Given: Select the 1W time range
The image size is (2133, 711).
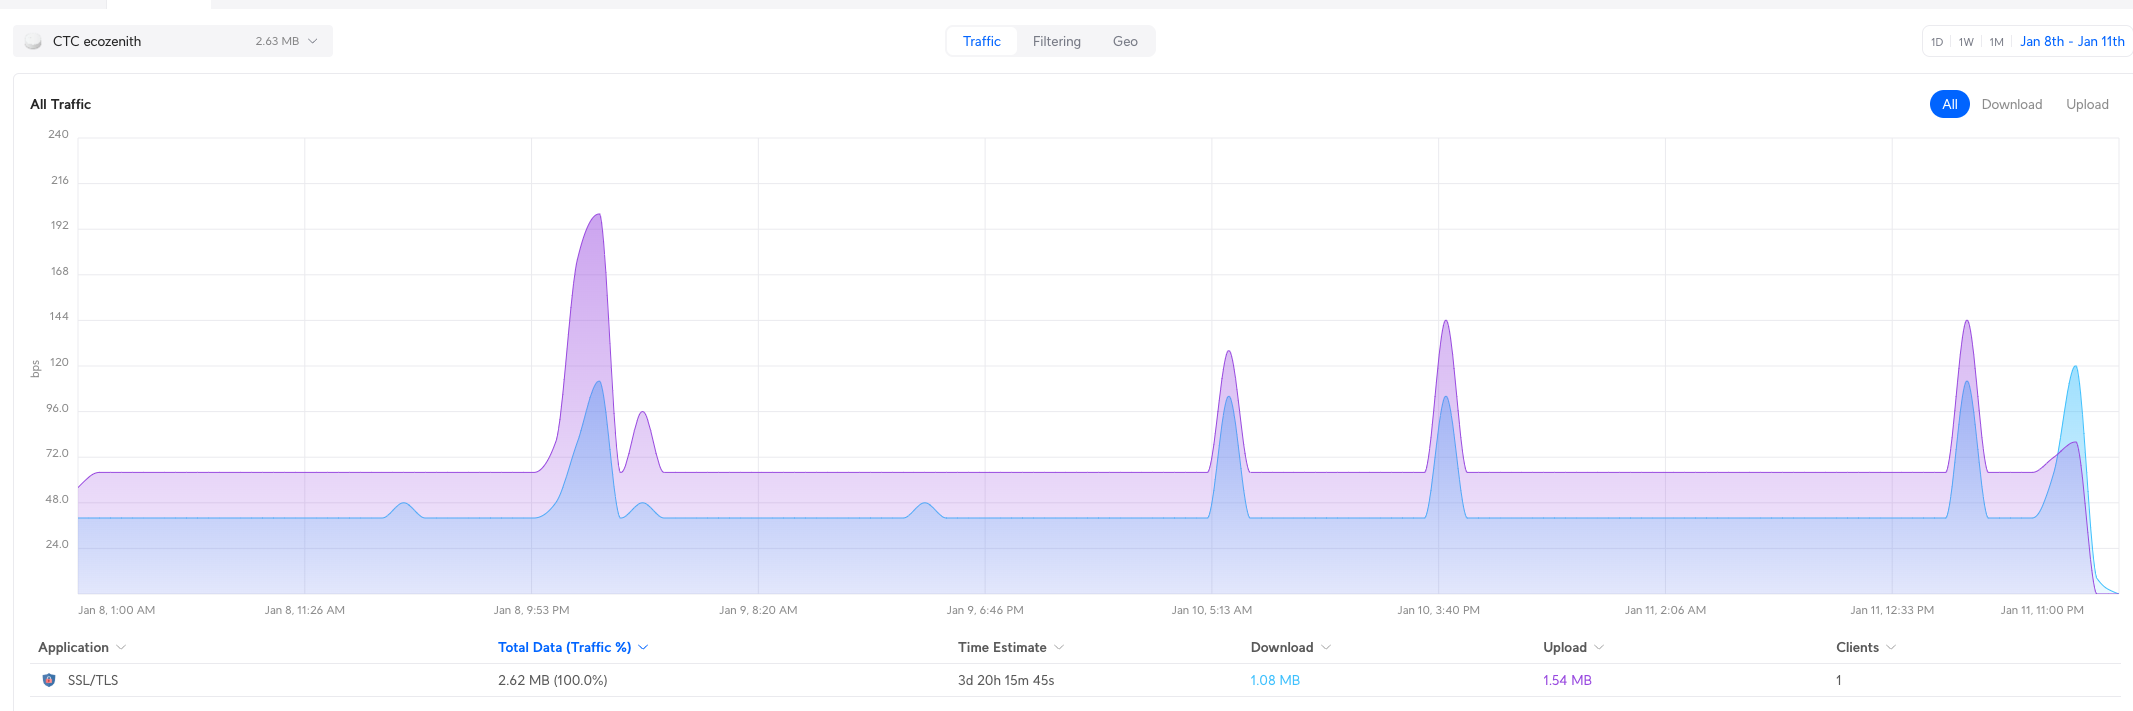Looking at the screenshot, I should (x=1966, y=42).
